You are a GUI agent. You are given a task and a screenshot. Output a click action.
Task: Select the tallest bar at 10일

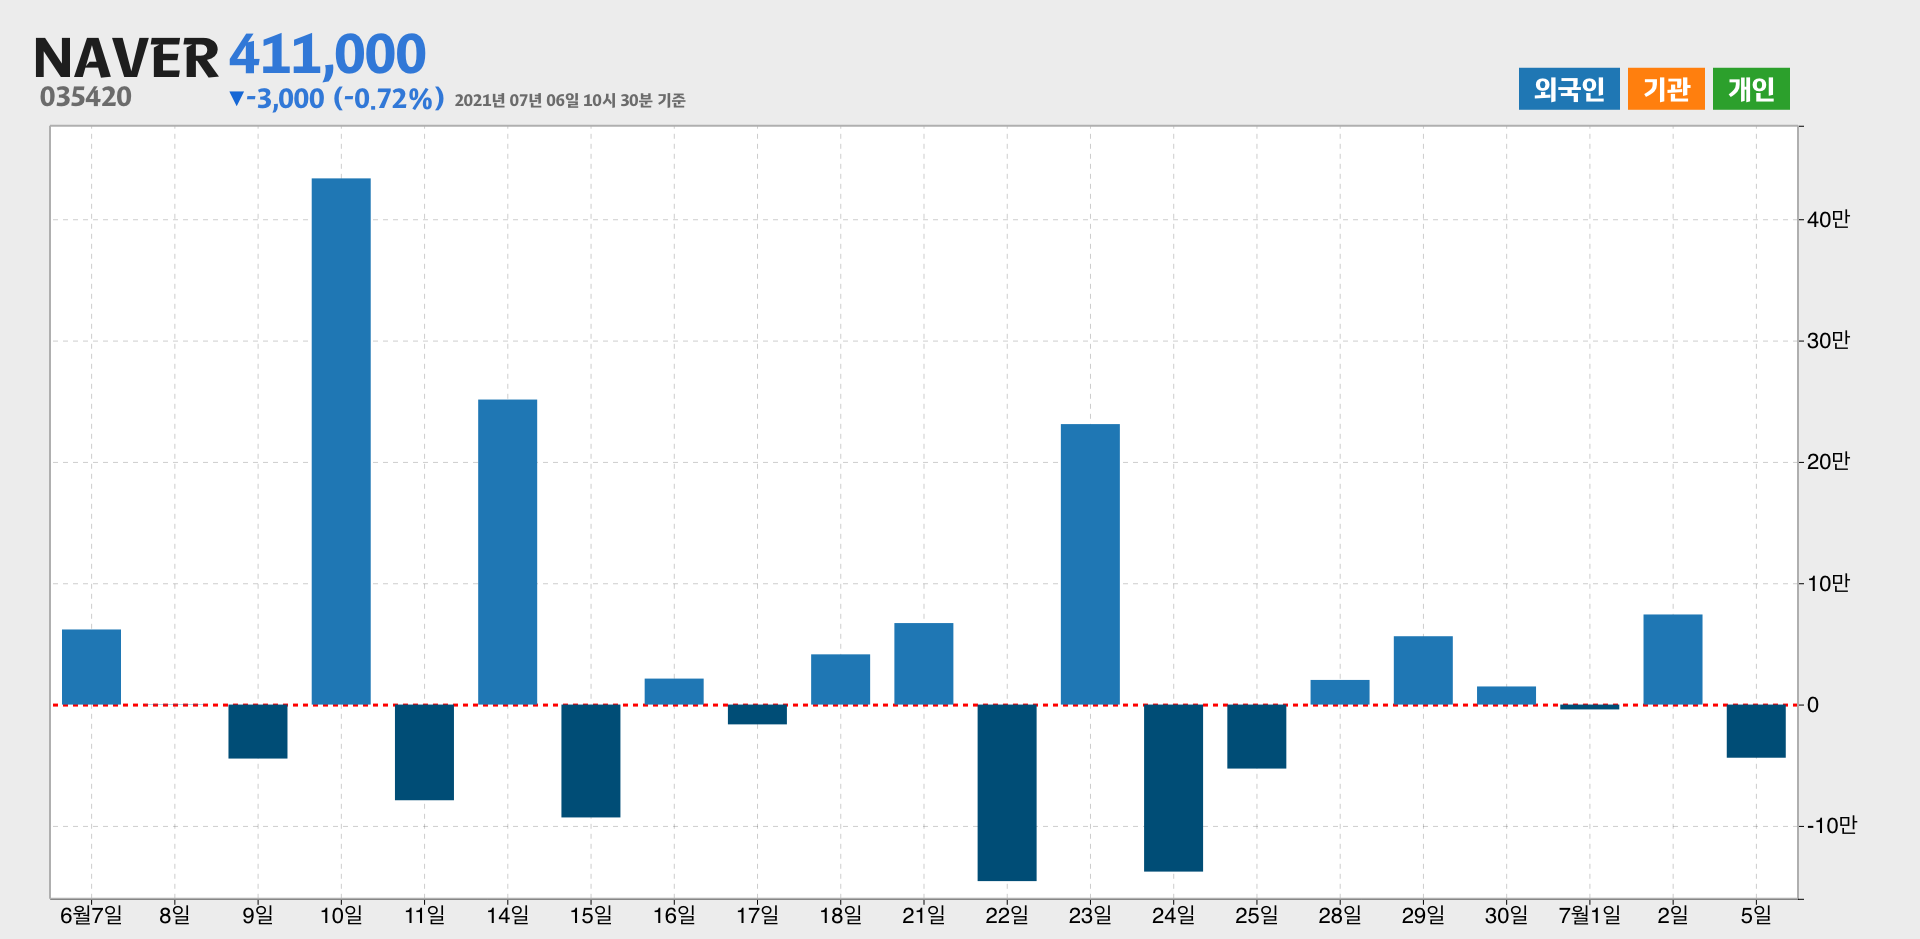[341, 441]
